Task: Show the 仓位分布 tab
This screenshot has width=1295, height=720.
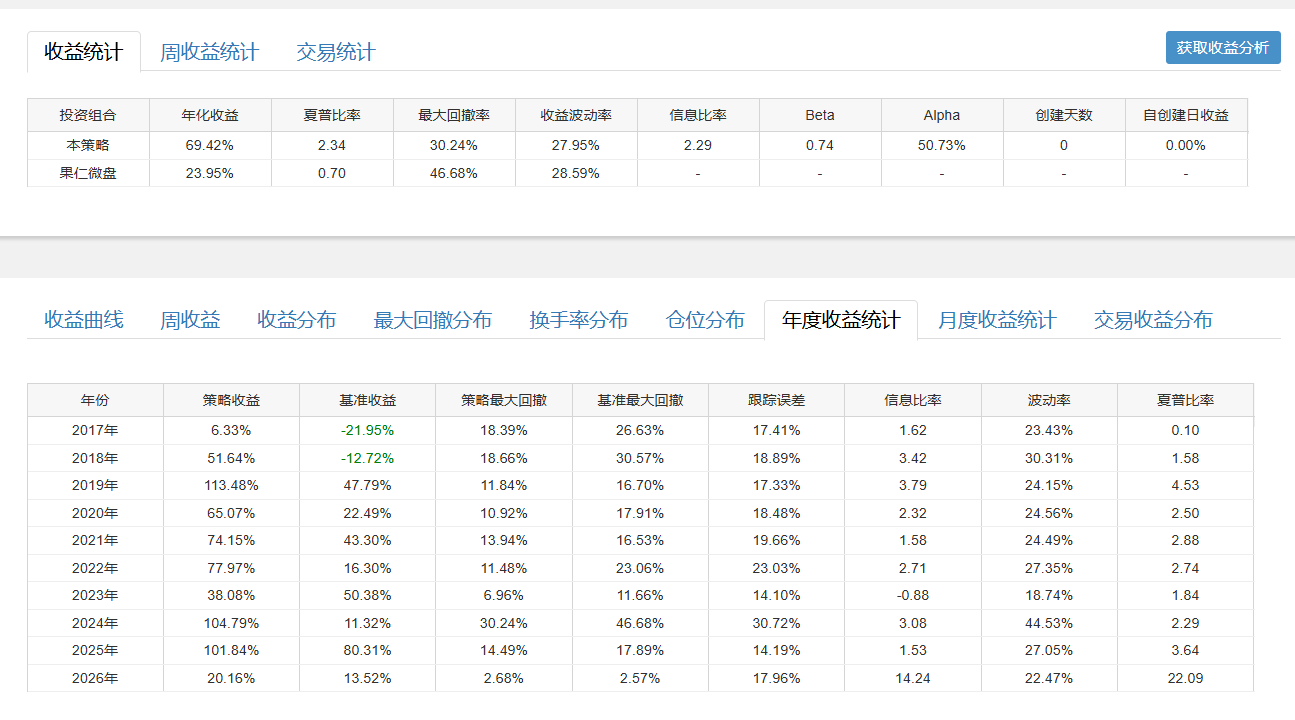Action: click(x=706, y=320)
